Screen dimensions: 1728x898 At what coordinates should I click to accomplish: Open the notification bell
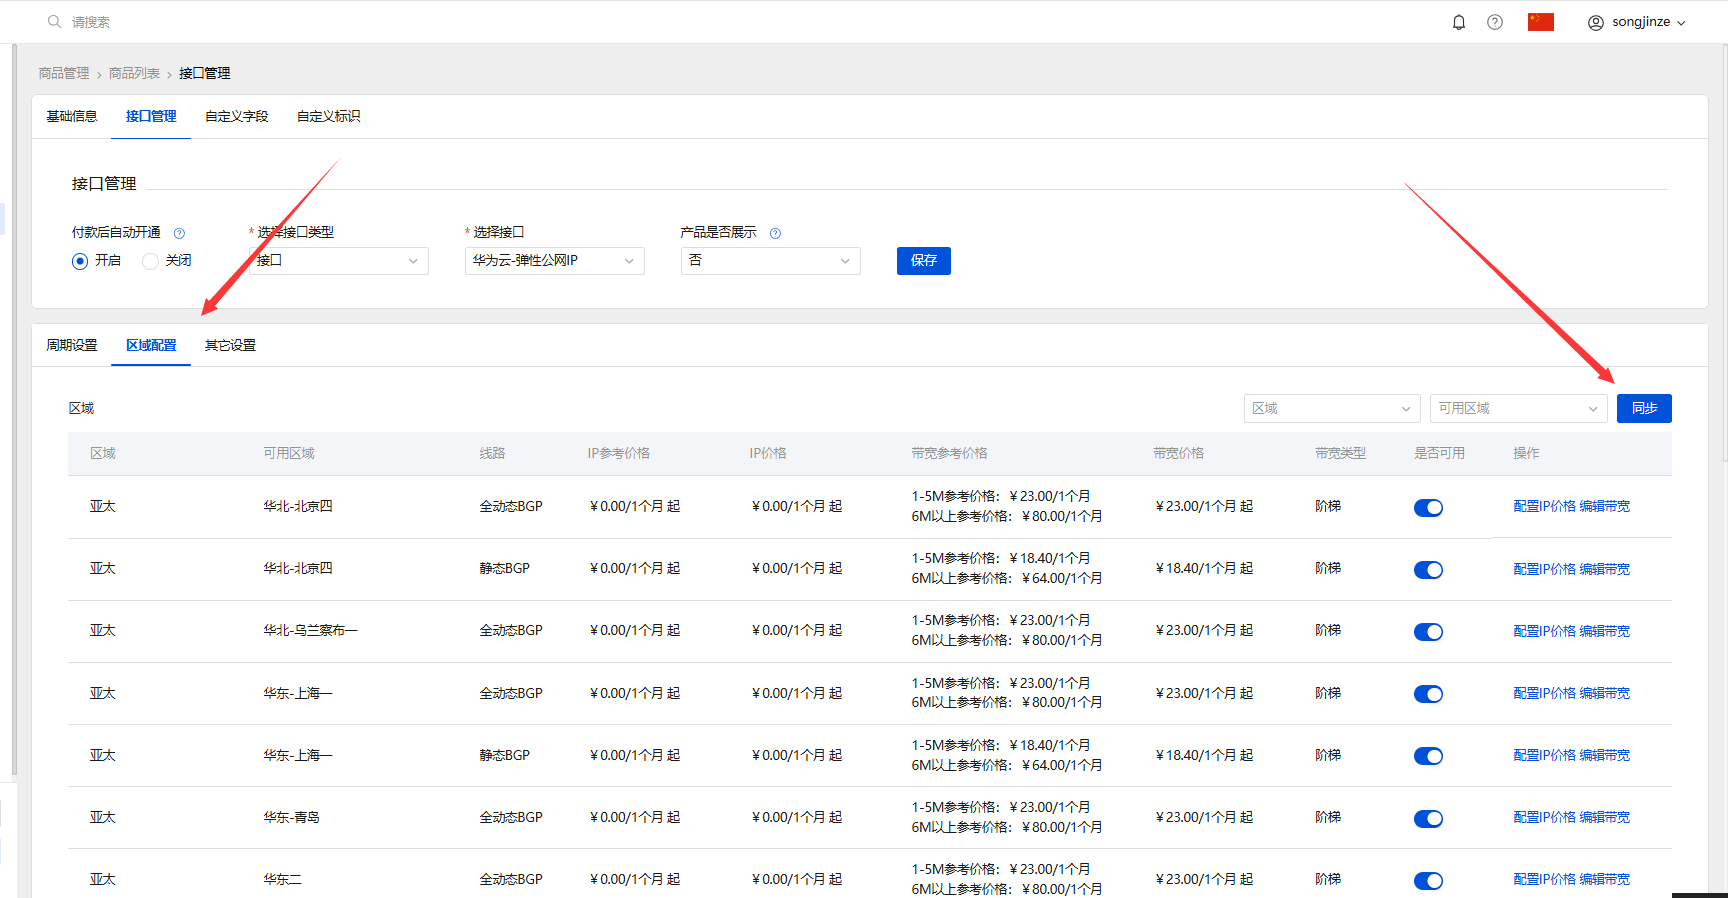[x=1459, y=22]
